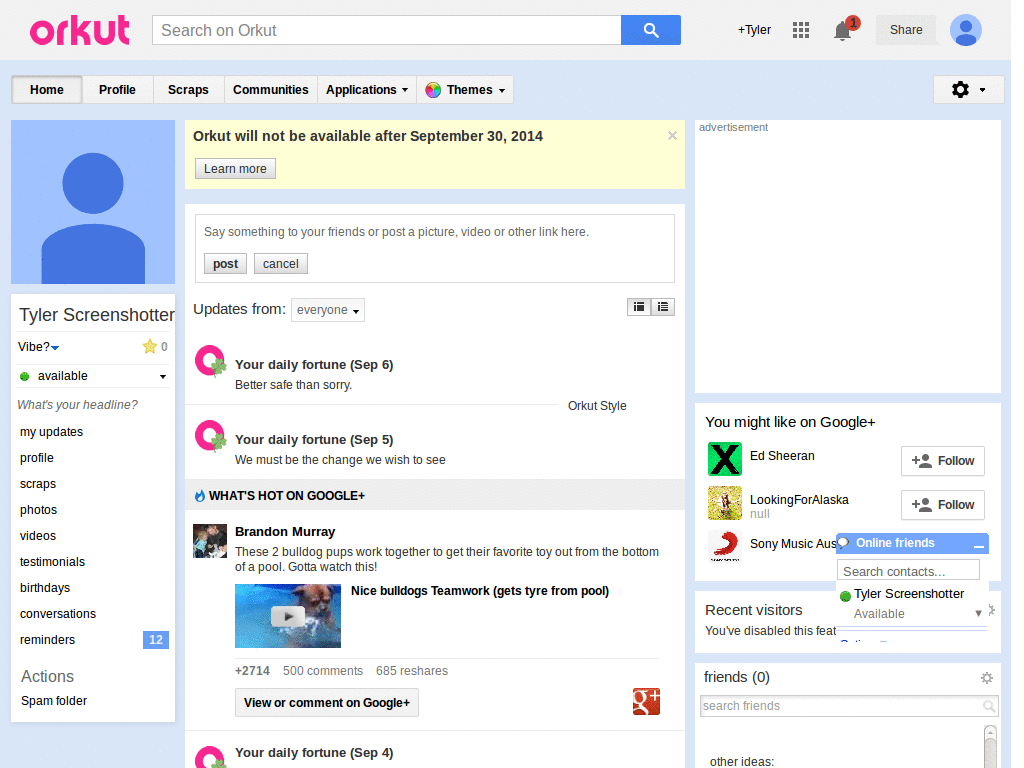Open Ed Sheeran's profile thumbnail
Screen dimensions: 1024x768
(x=725, y=458)
